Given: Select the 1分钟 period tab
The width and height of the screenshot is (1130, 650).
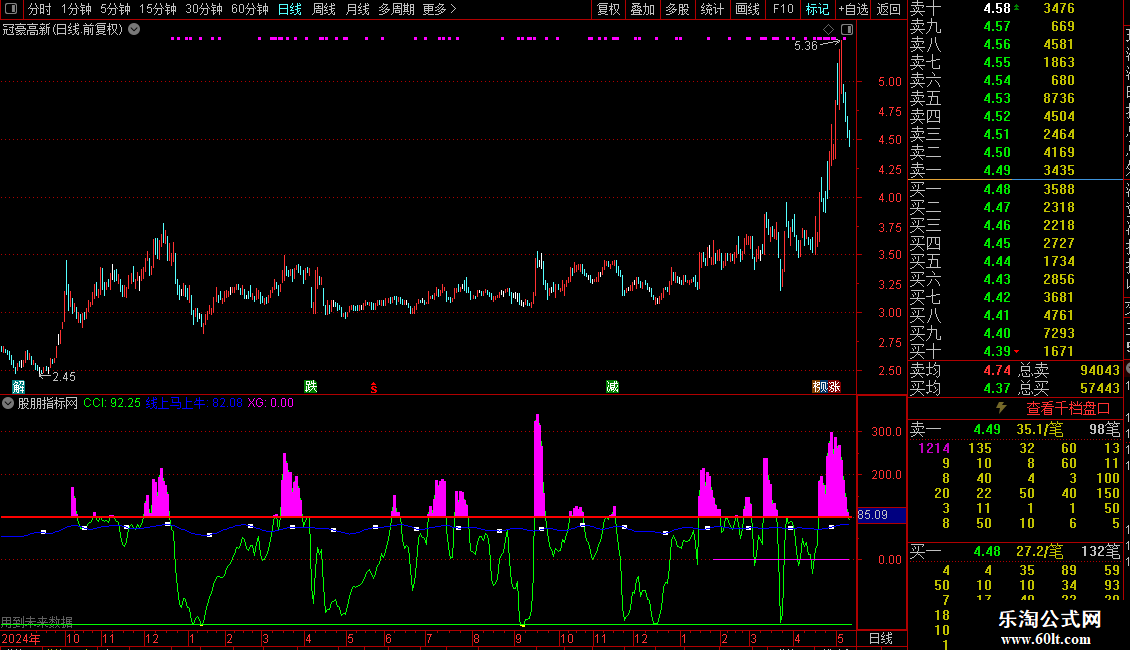Looking at the screenshot, I should click(x=76, y=9).
